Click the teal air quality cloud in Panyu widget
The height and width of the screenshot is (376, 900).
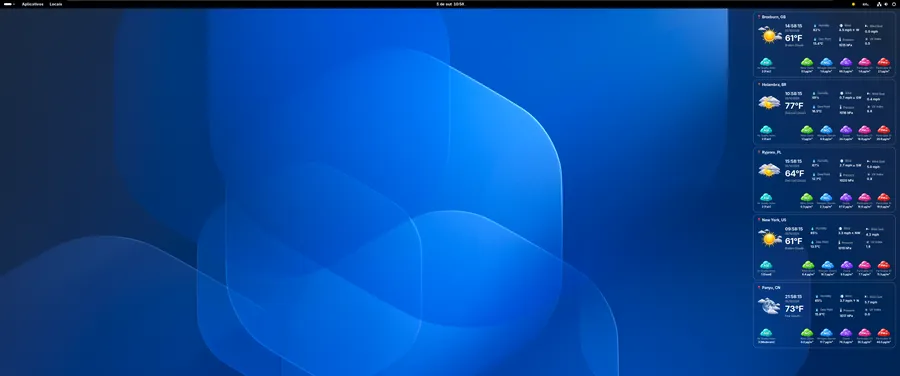tap(766, 333)
